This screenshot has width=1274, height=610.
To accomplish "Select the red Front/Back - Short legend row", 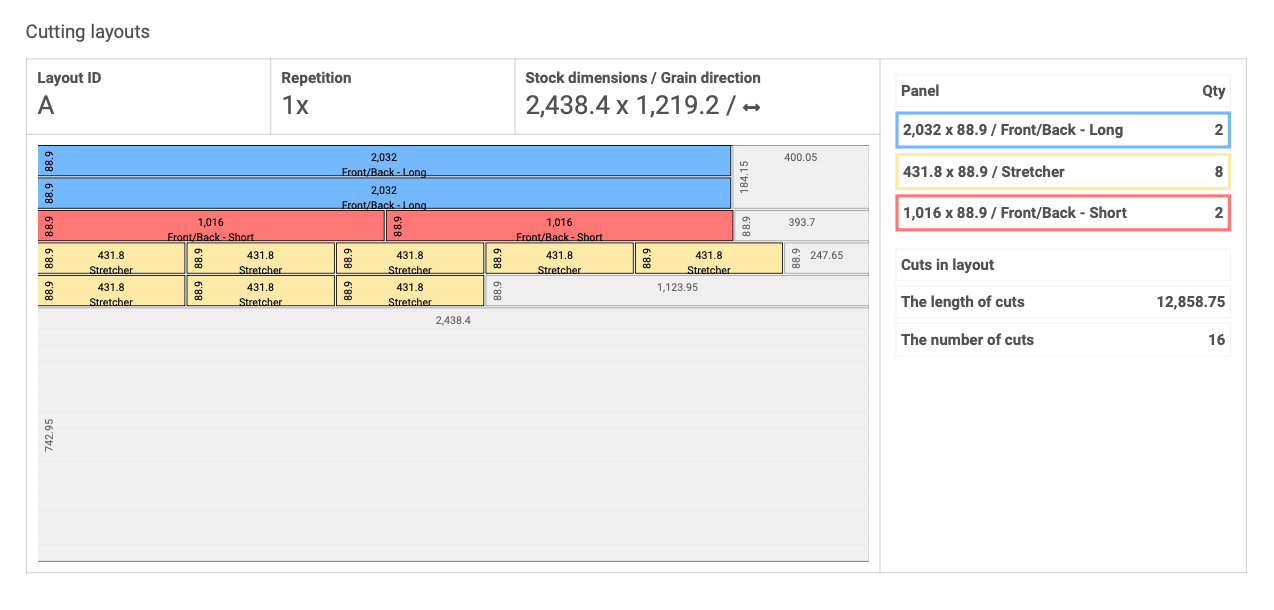I will tap(1062, 213).
